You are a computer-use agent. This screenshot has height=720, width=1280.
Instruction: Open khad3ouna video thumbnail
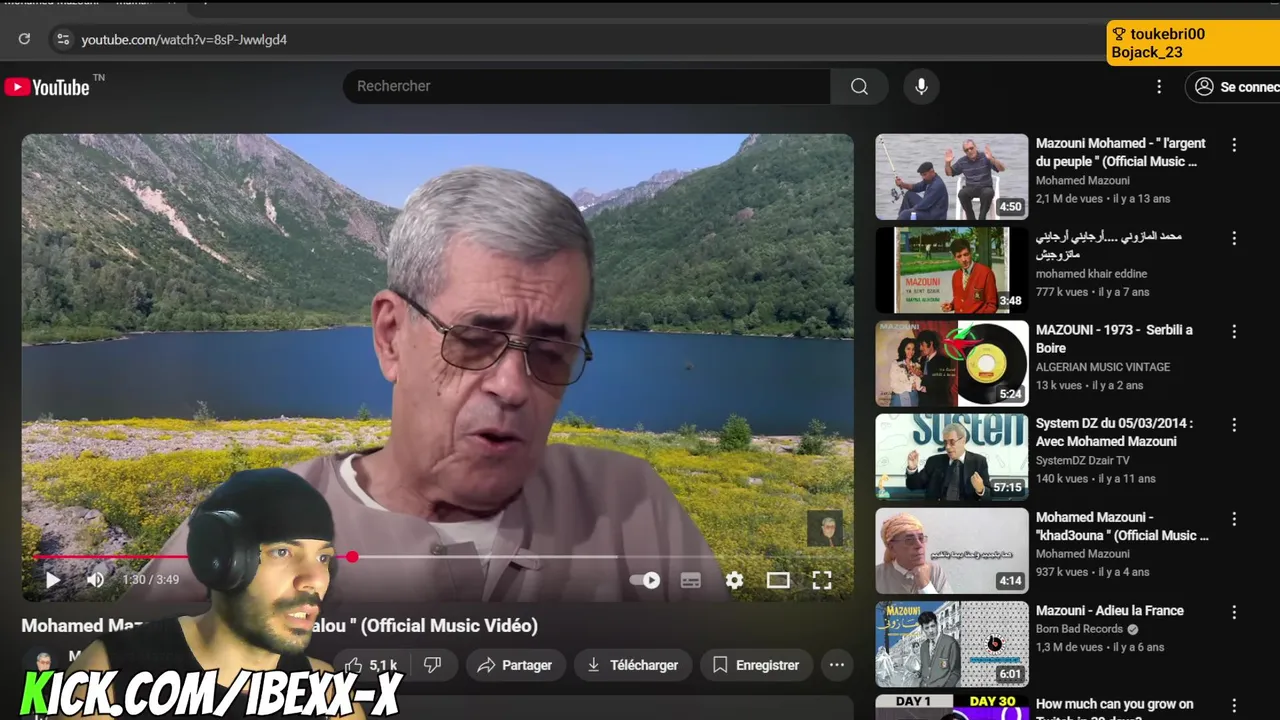pyautogui.click(x=952, y=551)
